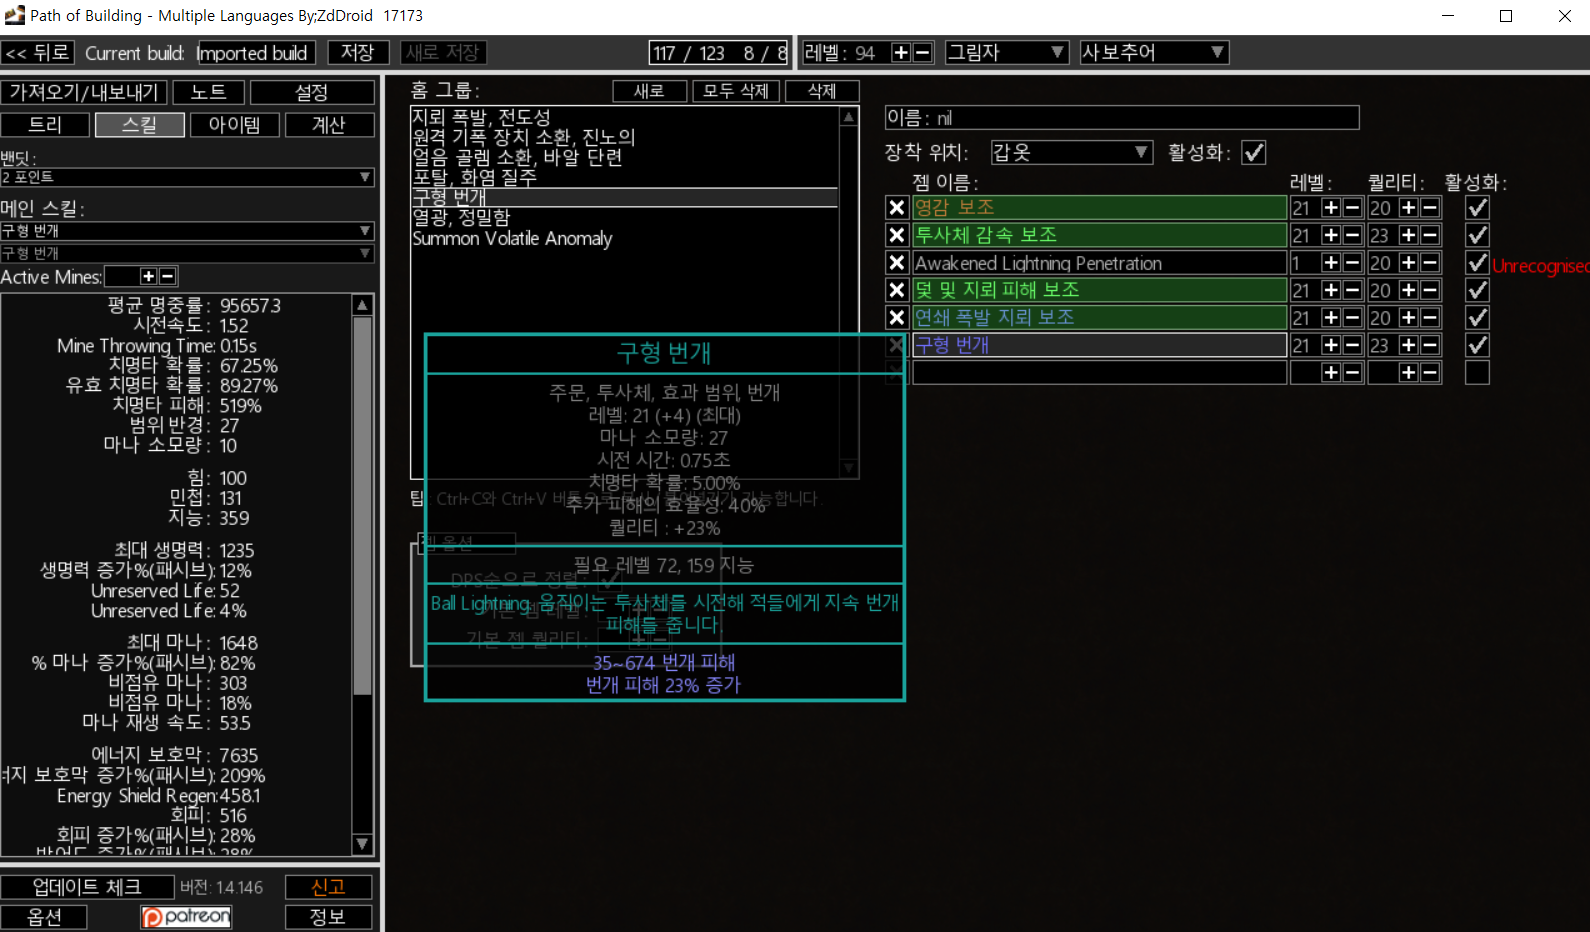Lower 투사체 감속 보조 quality with minus
1590x932 pixels.
(1430, 235)
